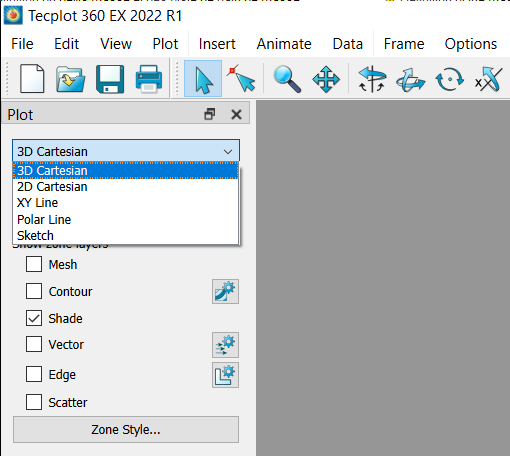Open a layout with the folder icon
The image size is (510, 456).
coord(70,79)
